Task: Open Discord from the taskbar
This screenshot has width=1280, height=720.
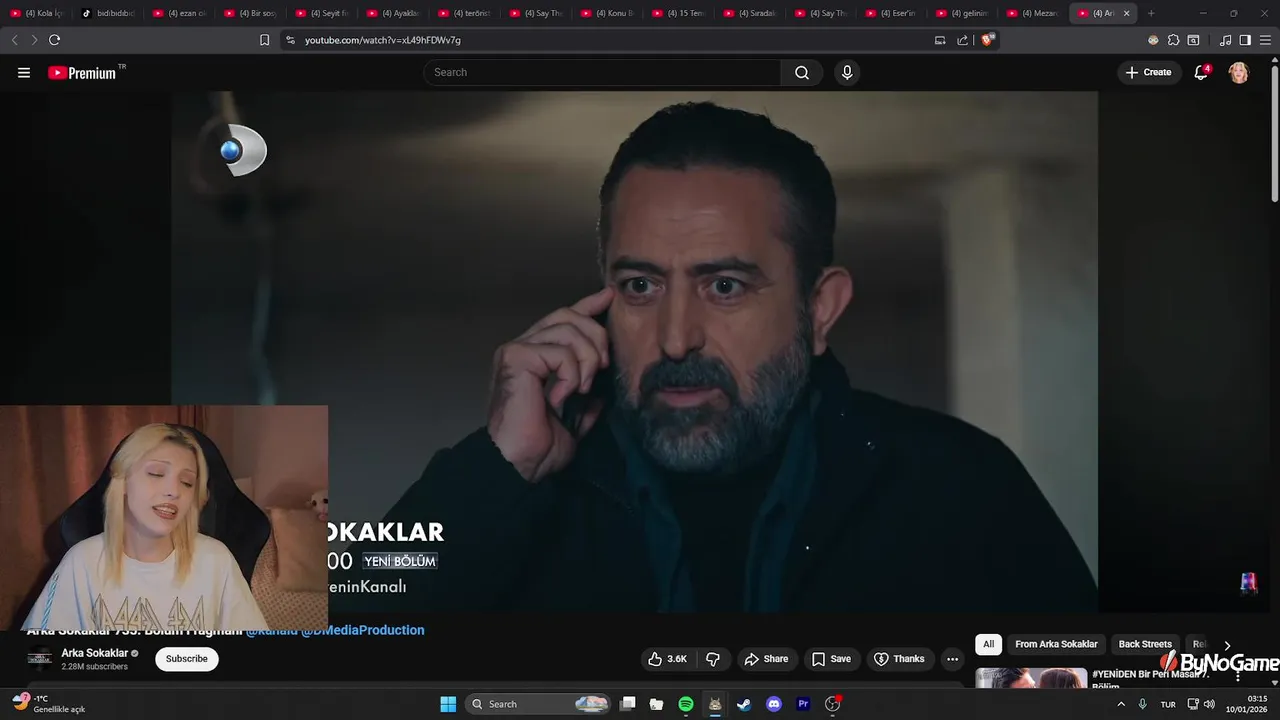Action: tap(773, 704)
